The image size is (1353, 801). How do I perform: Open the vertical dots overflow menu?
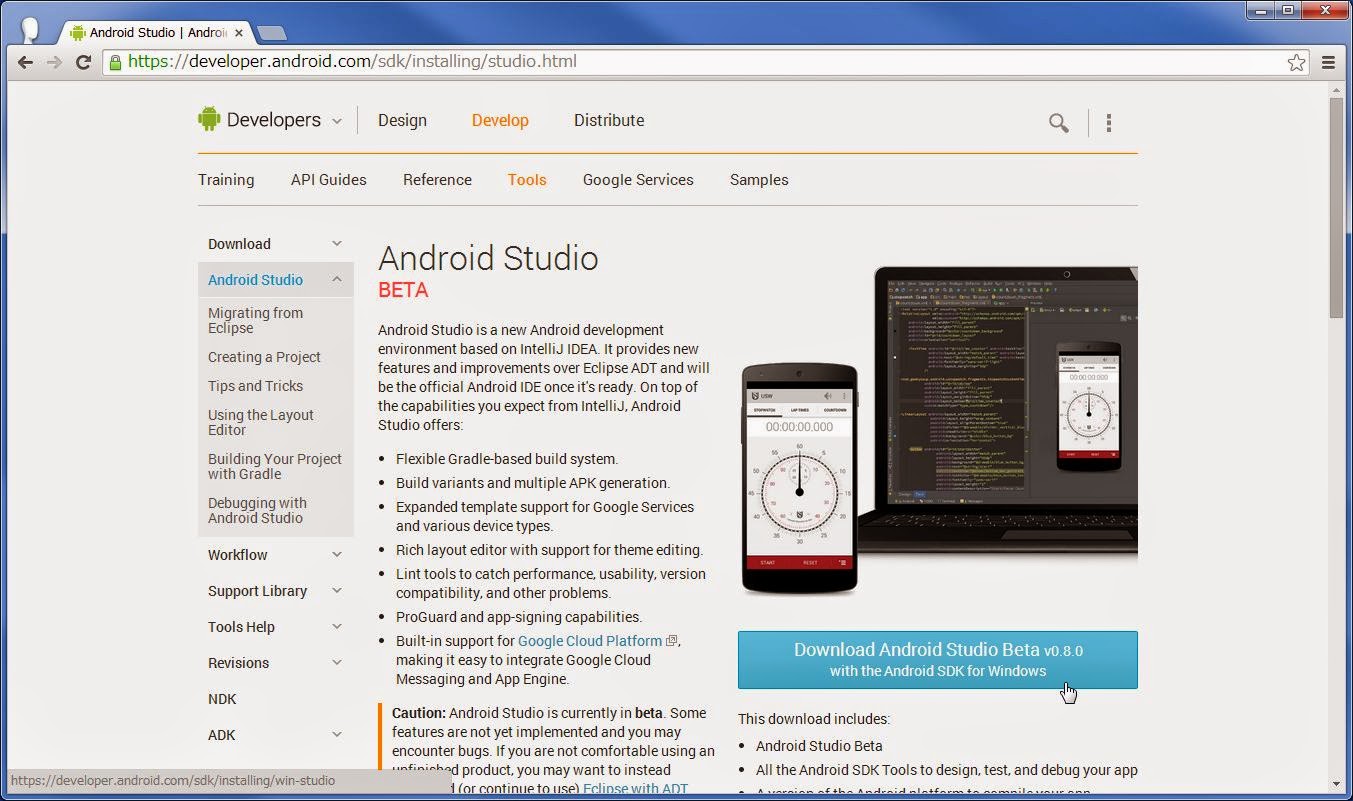tap(1108, 123)
